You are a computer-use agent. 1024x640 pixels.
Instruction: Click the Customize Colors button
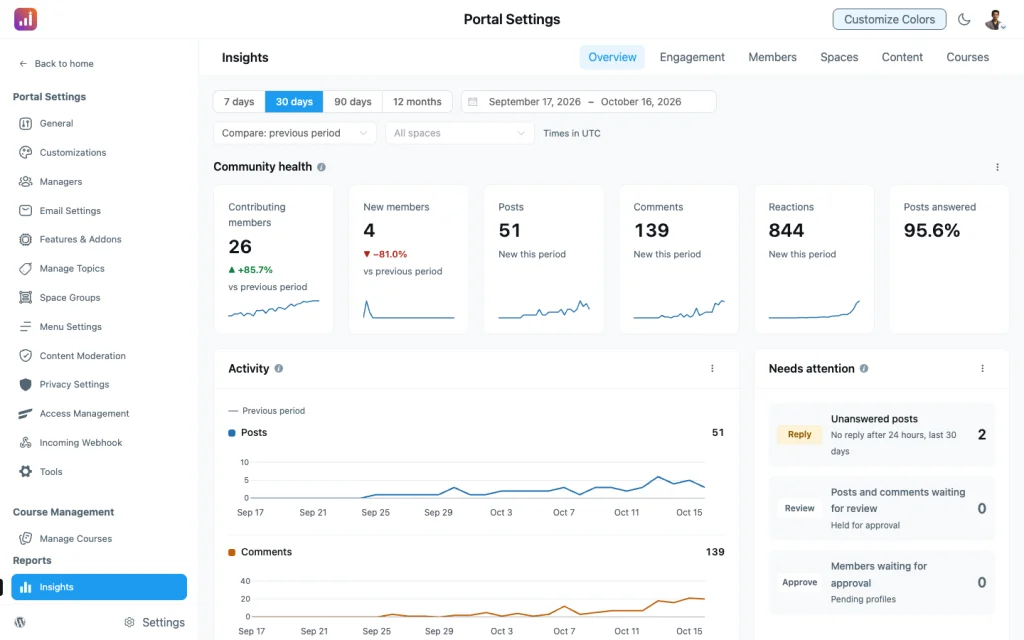[889, 20]
